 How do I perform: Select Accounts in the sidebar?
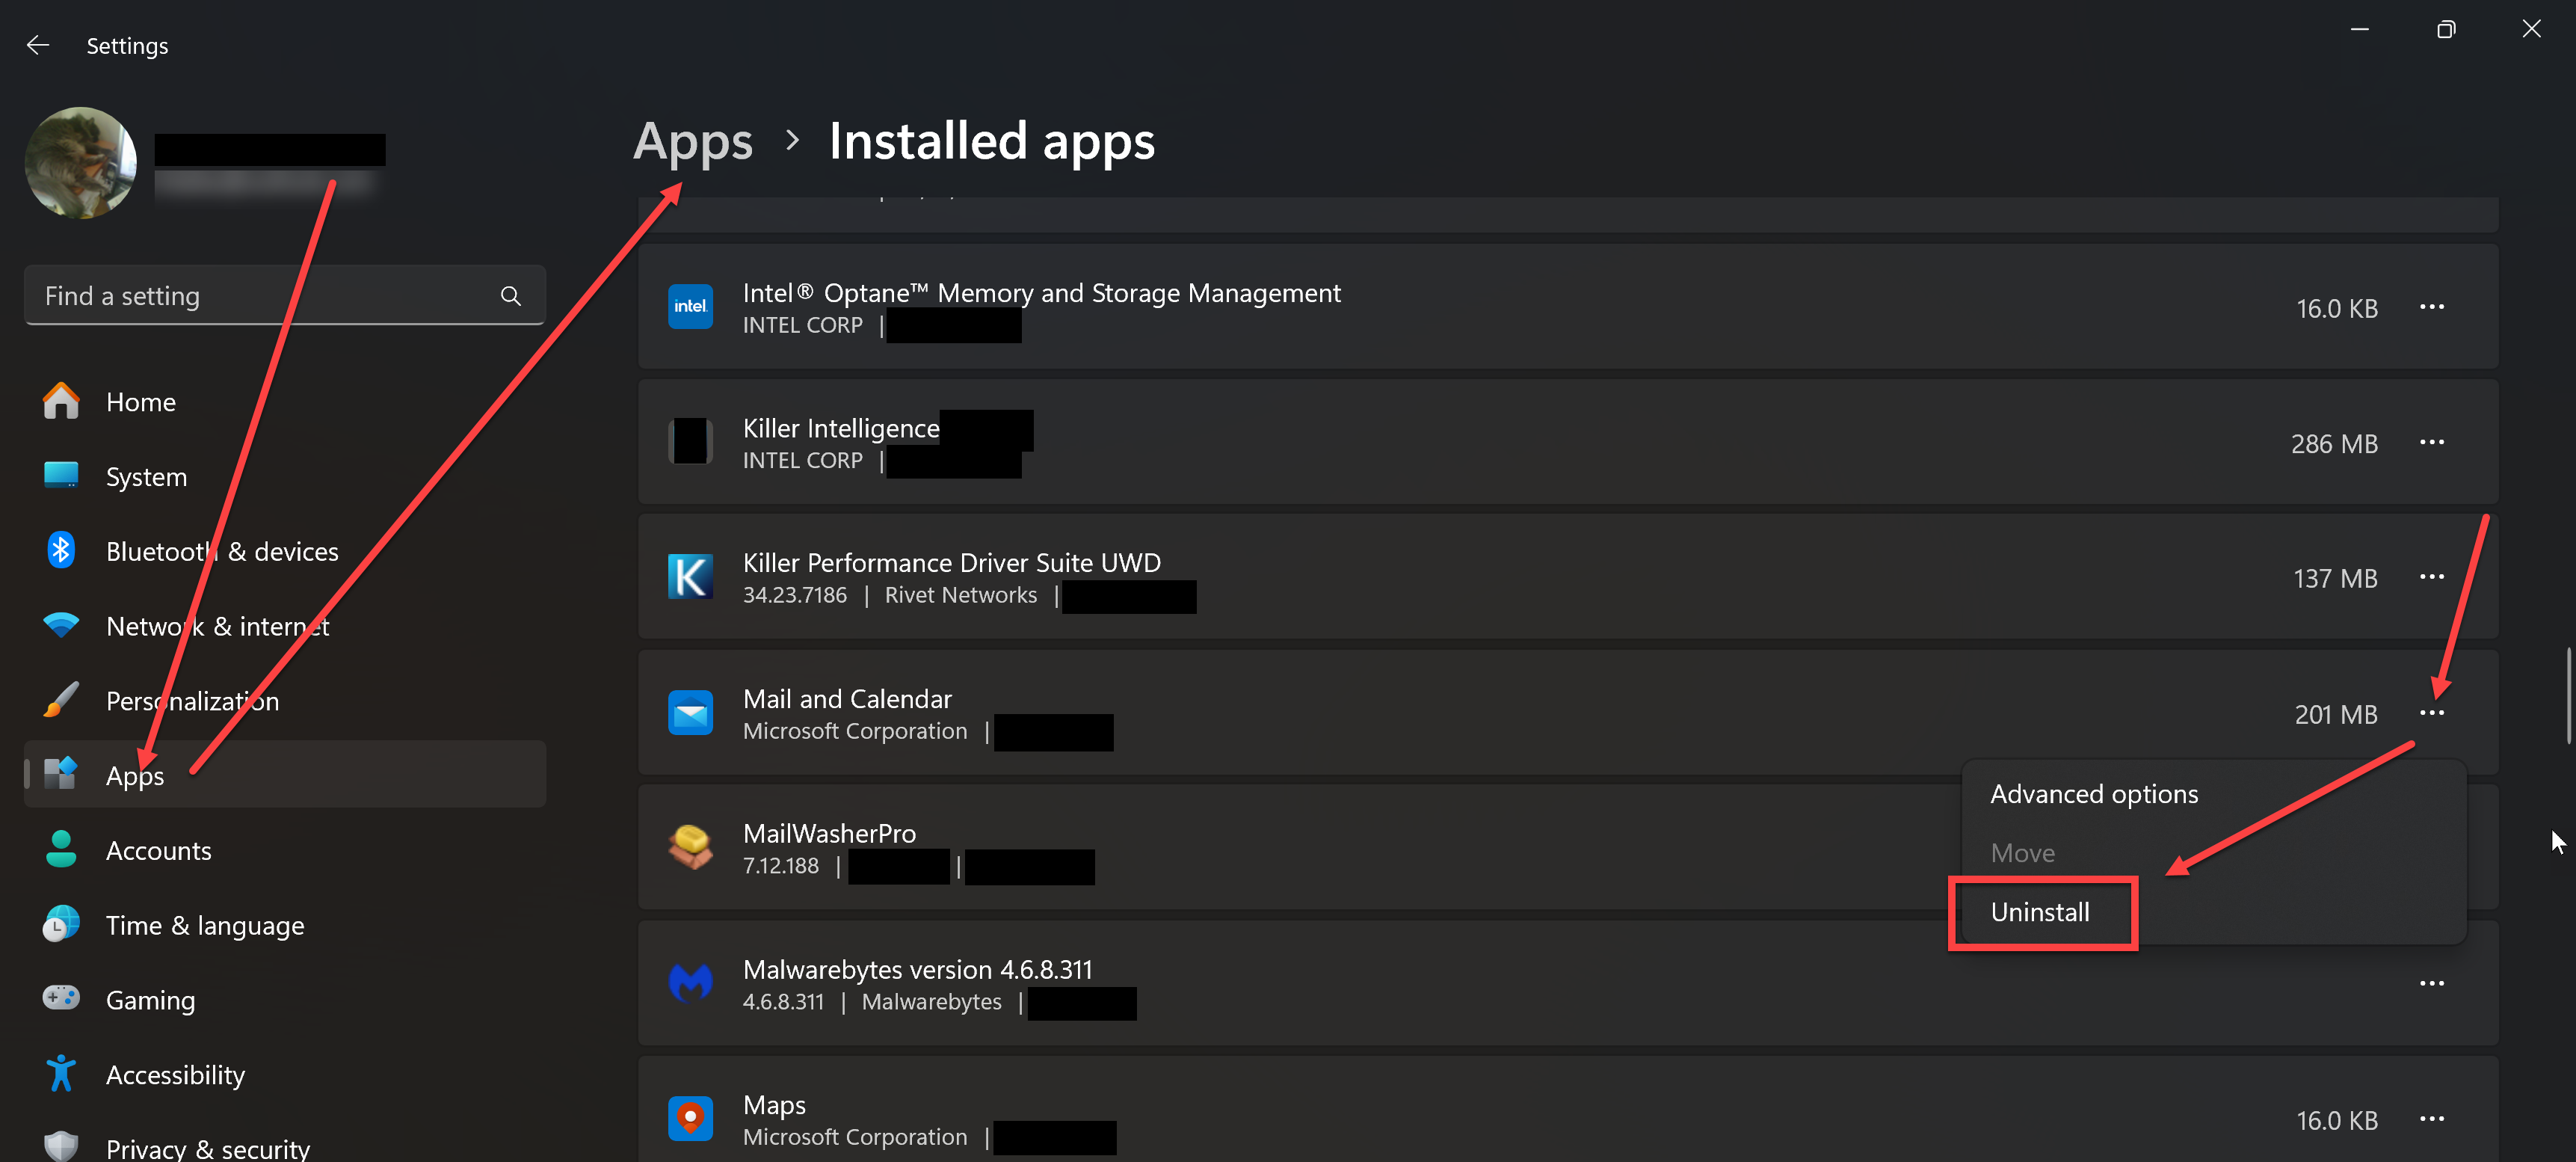coord(158,850)
